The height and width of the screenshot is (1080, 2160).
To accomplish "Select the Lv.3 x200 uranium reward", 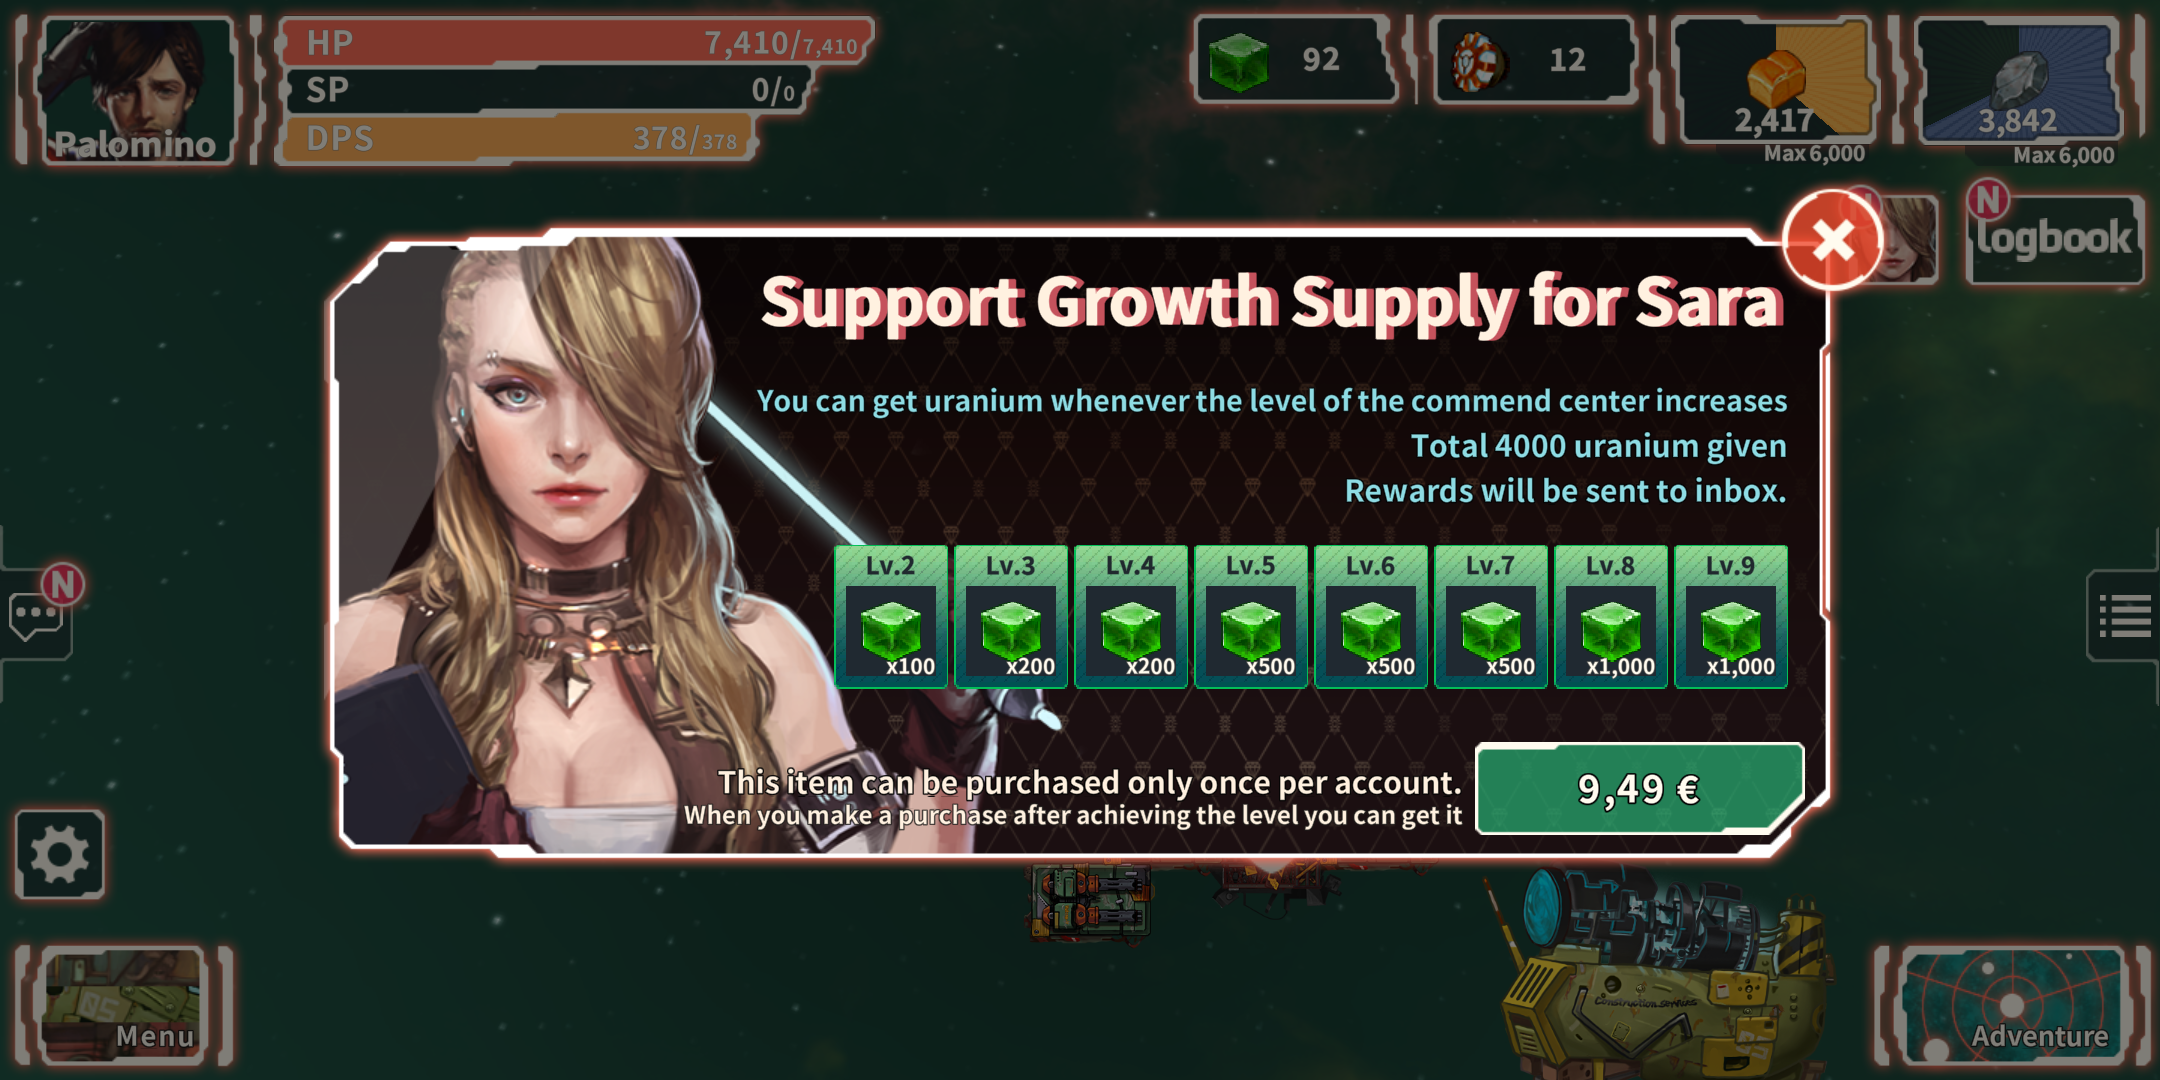I will (x=1010, y=617).
